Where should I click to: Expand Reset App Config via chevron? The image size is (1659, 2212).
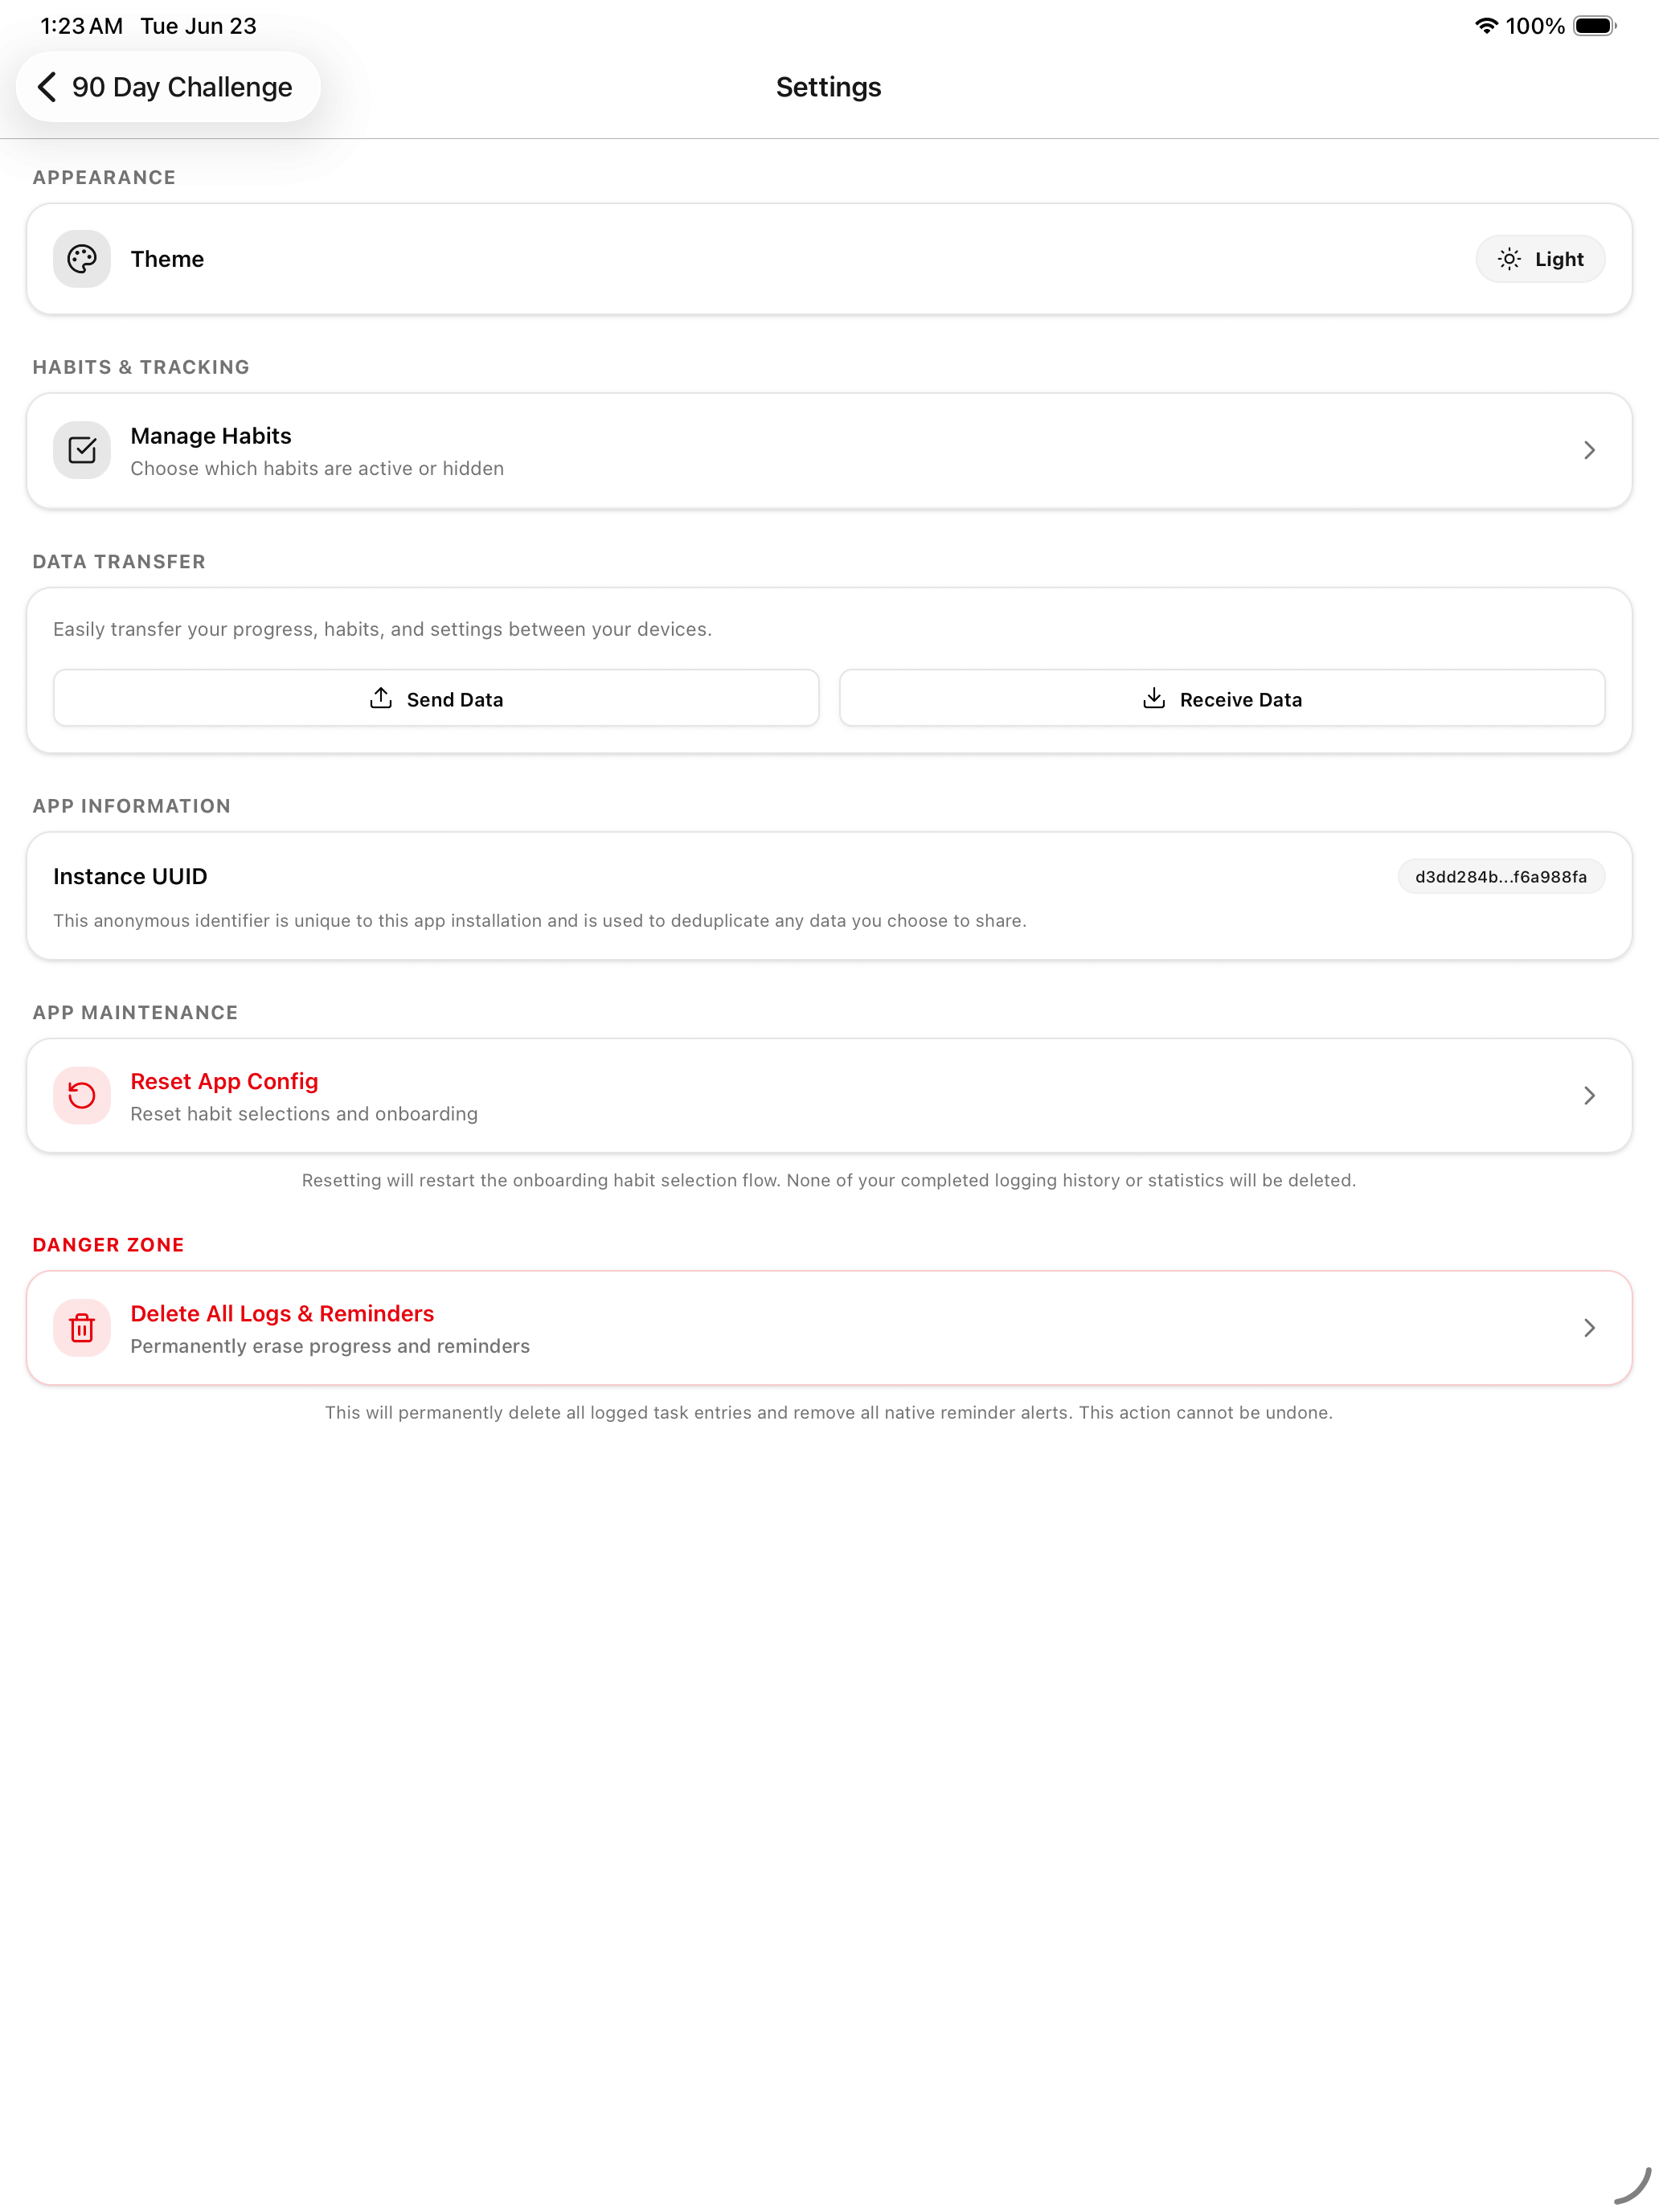click(1589, 1096)
